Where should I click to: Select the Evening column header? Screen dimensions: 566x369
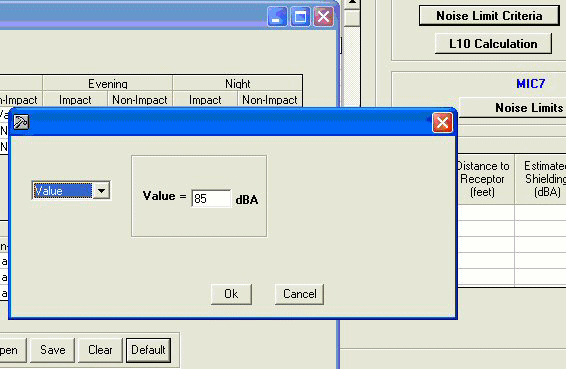tap(108, 83)
